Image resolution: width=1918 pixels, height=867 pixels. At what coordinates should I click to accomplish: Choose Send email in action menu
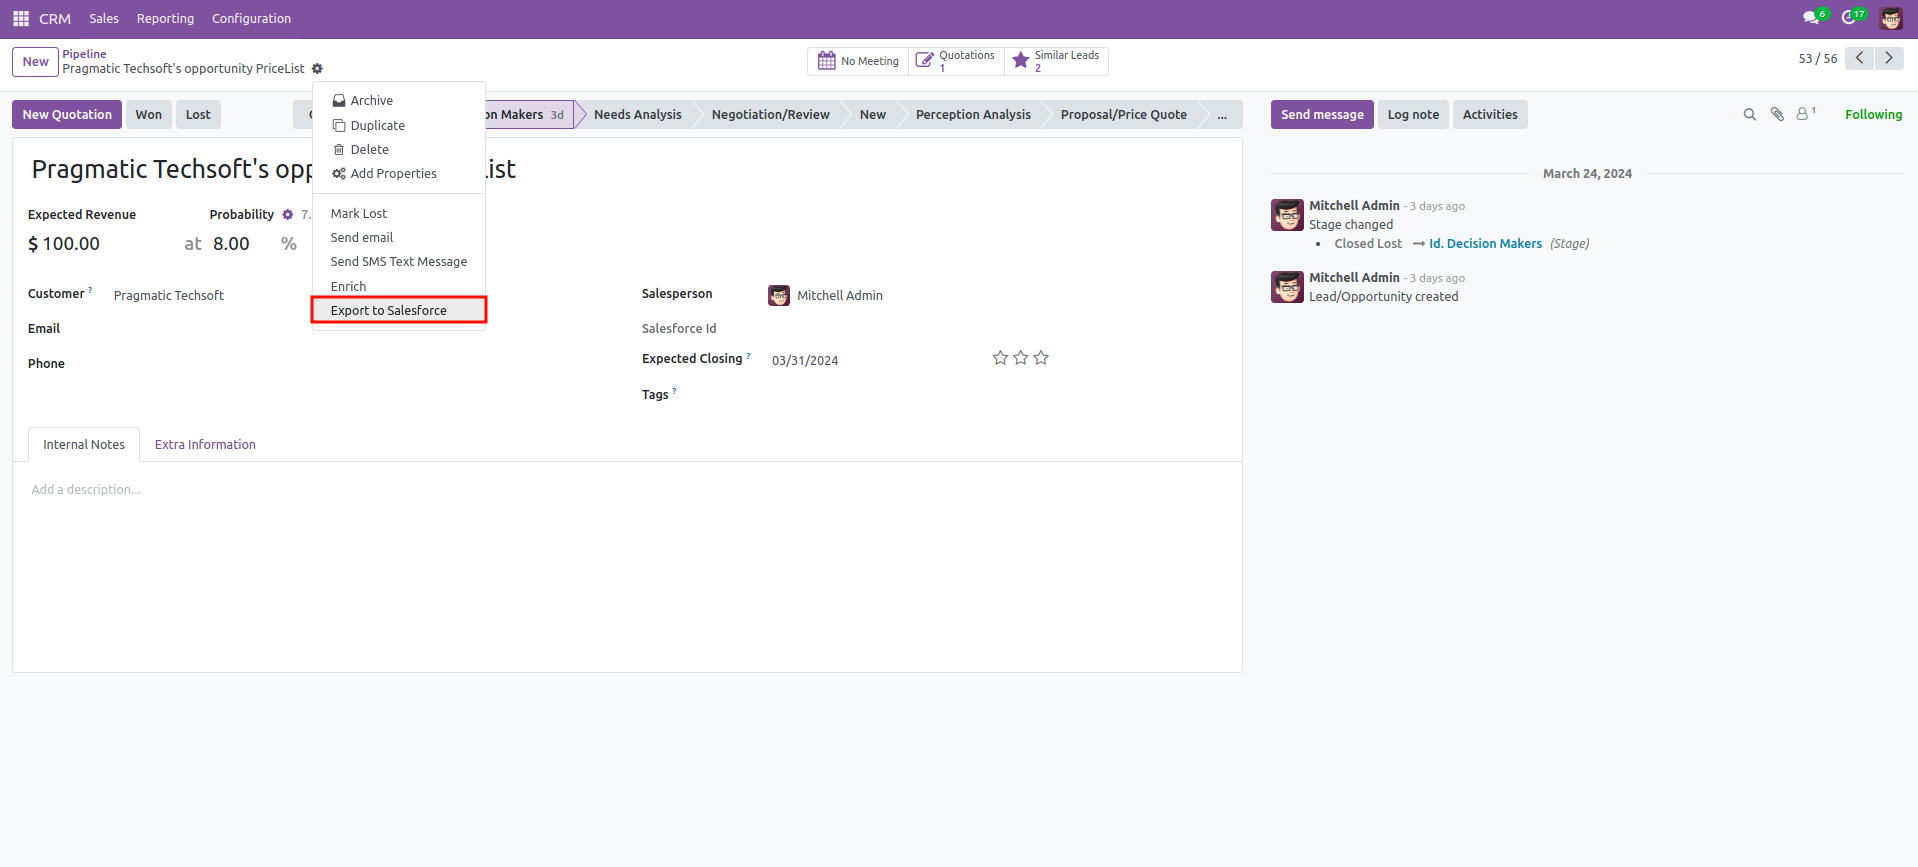[399, 238]
